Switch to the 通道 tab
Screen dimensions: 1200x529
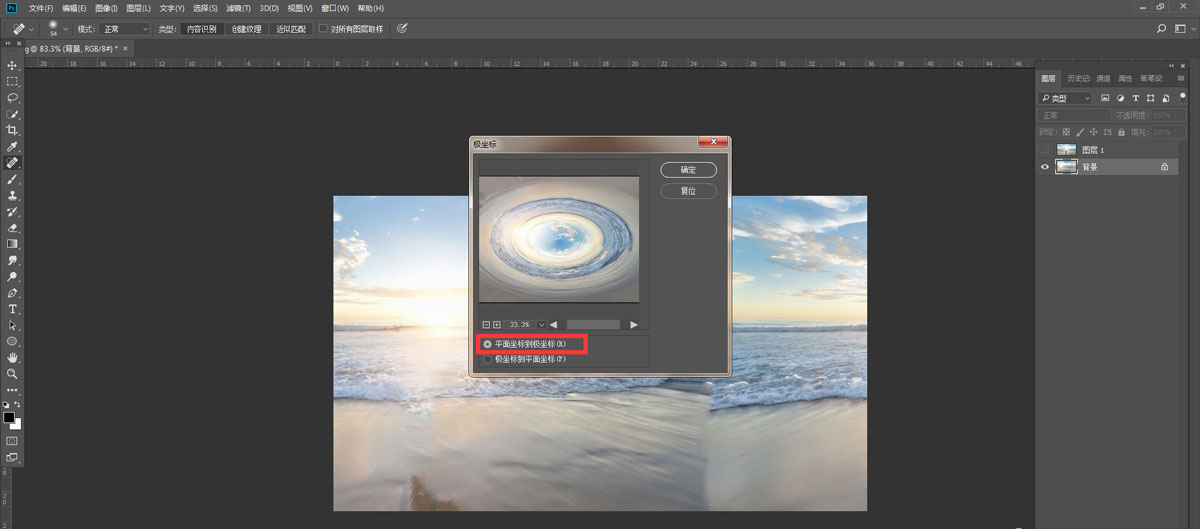click(1103, 78)
